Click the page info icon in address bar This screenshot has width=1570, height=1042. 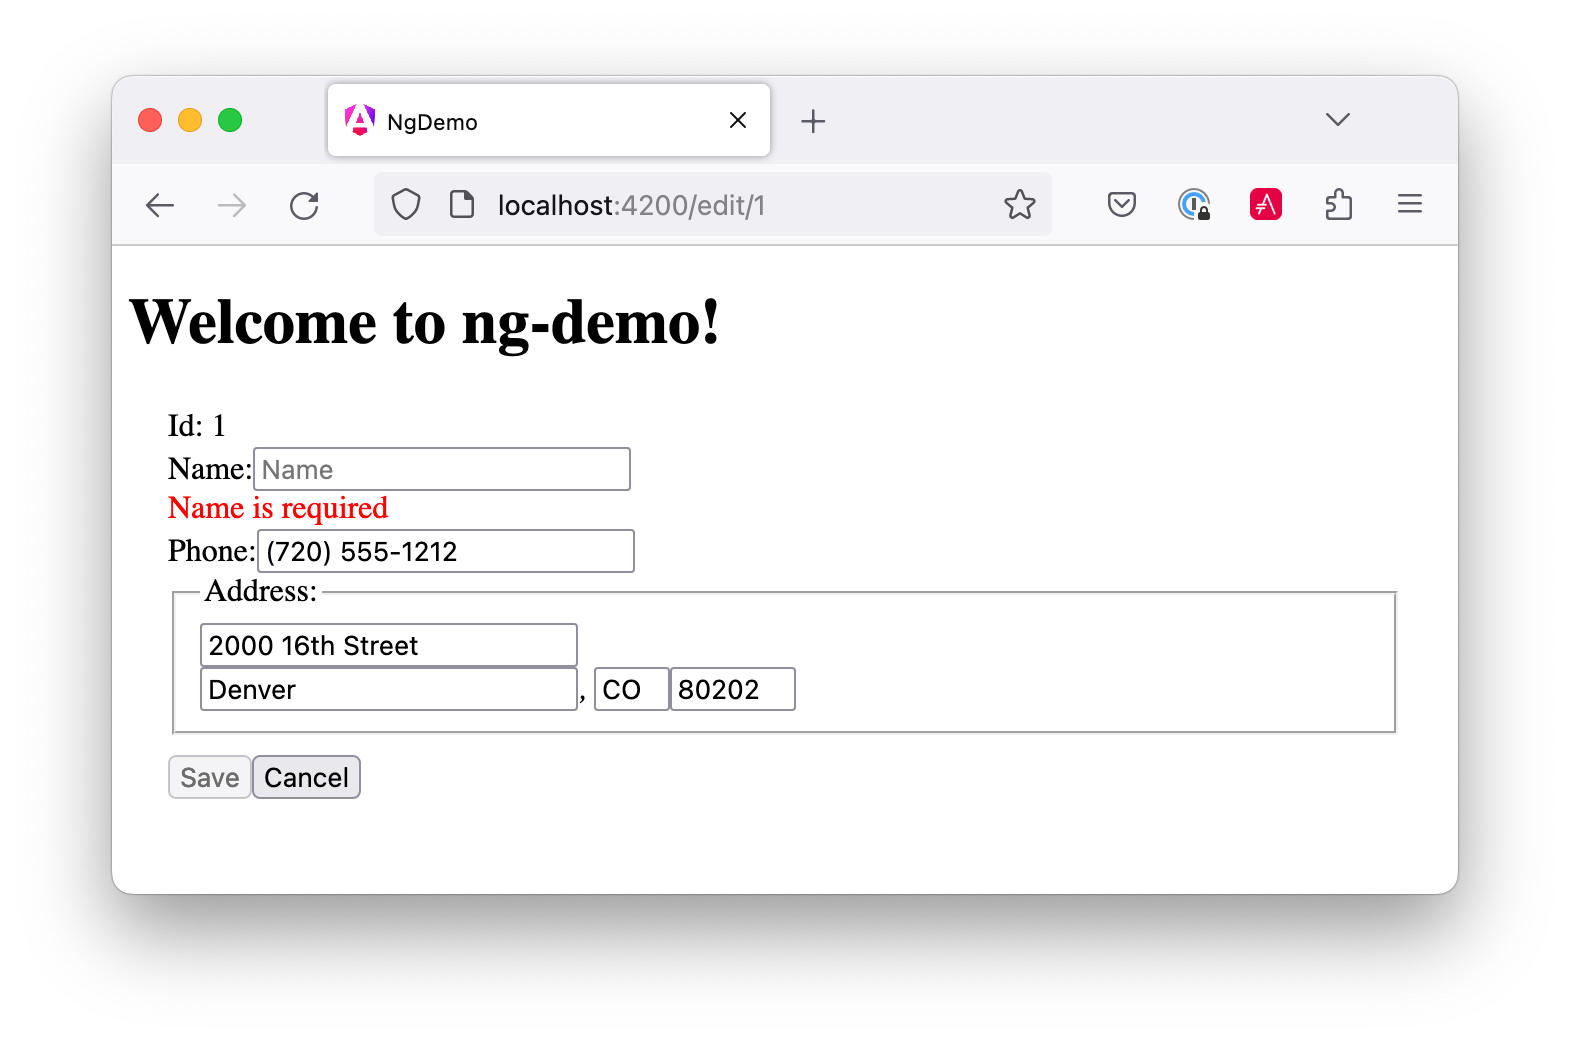(x=462, y=205)
